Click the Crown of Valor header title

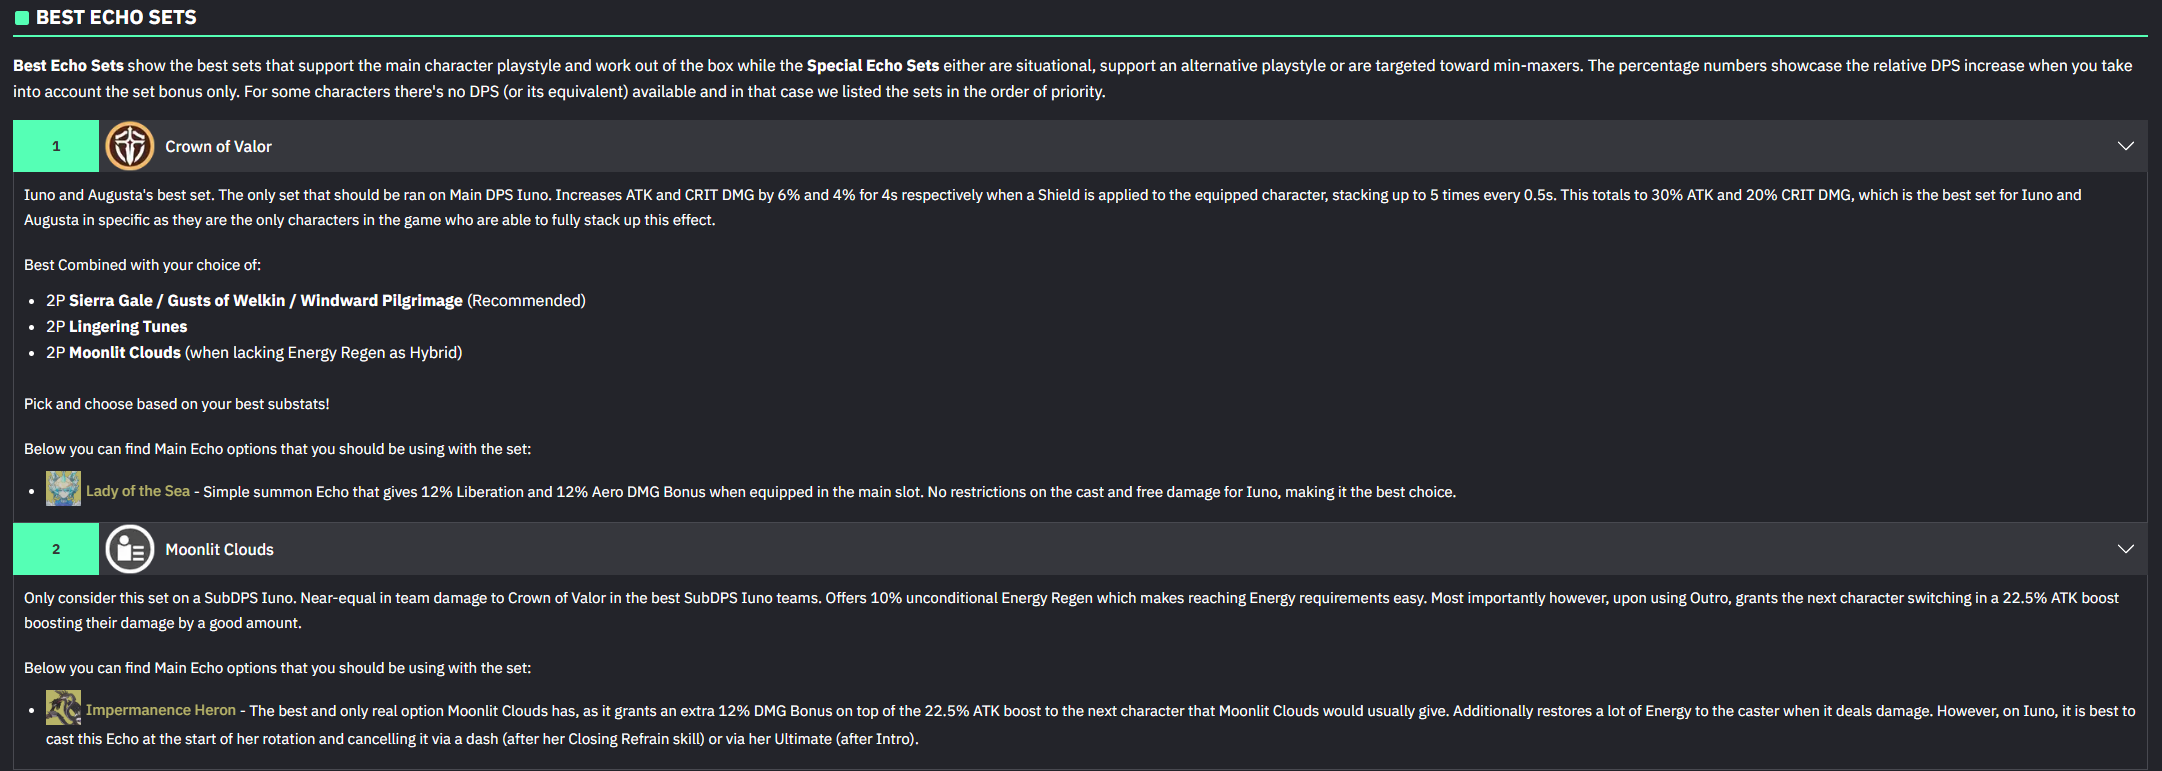(x=218, y=147)
